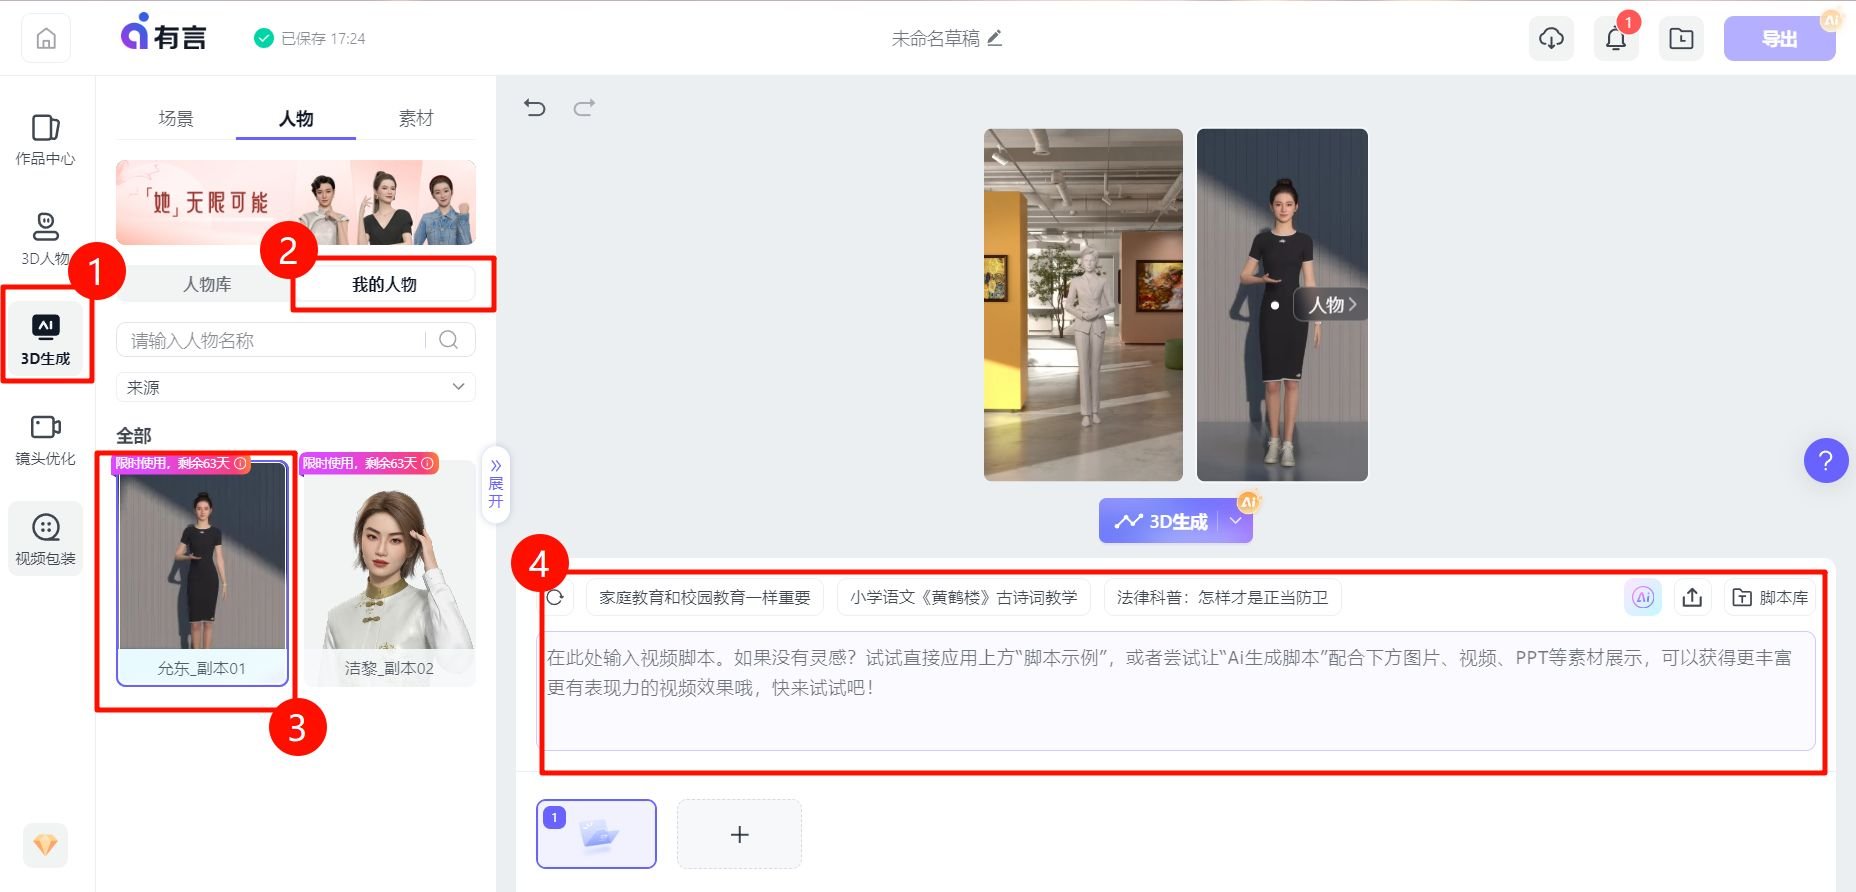Select 我的人物 toggle
Screen dimensions: 1856x892
click(384, 284)
